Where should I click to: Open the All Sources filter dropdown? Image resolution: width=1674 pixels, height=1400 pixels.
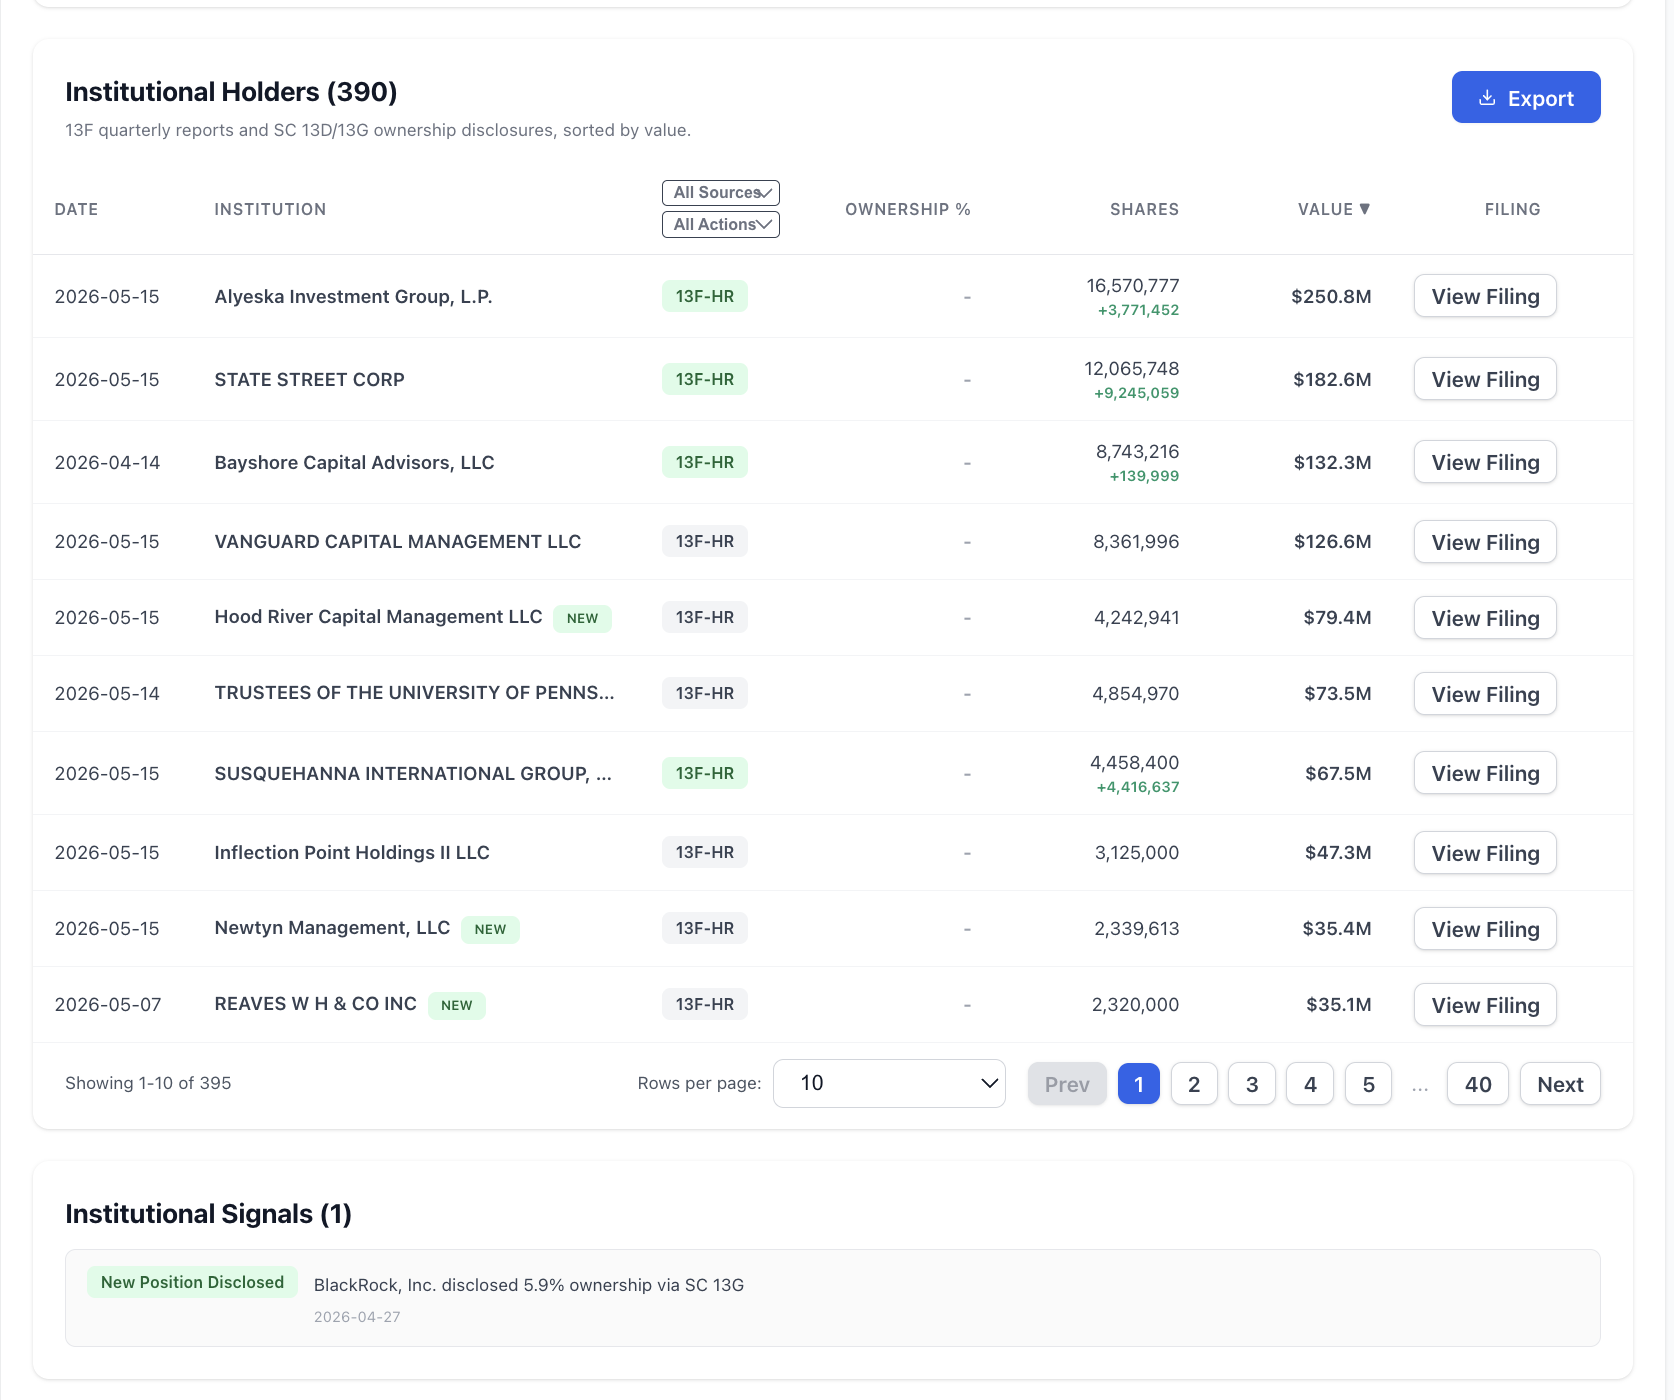721,192
